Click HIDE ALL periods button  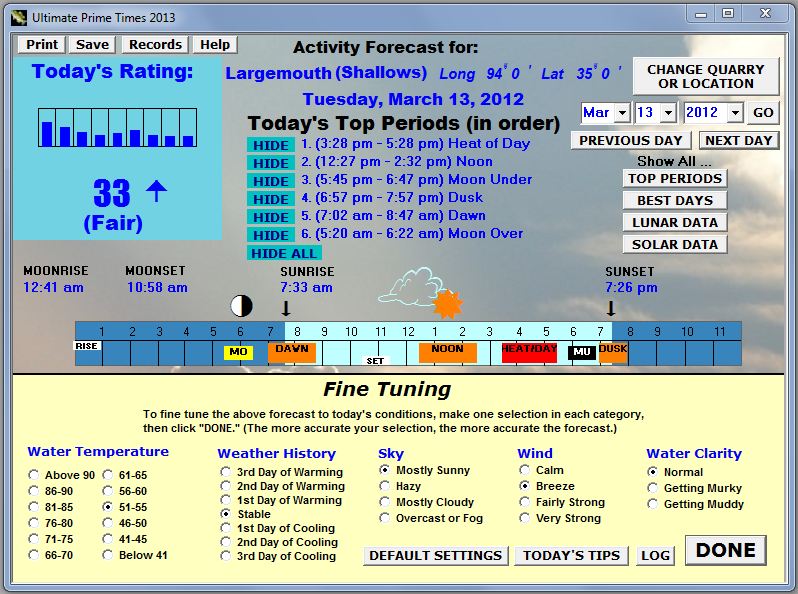pyautogui.click(x=283, y=253)
